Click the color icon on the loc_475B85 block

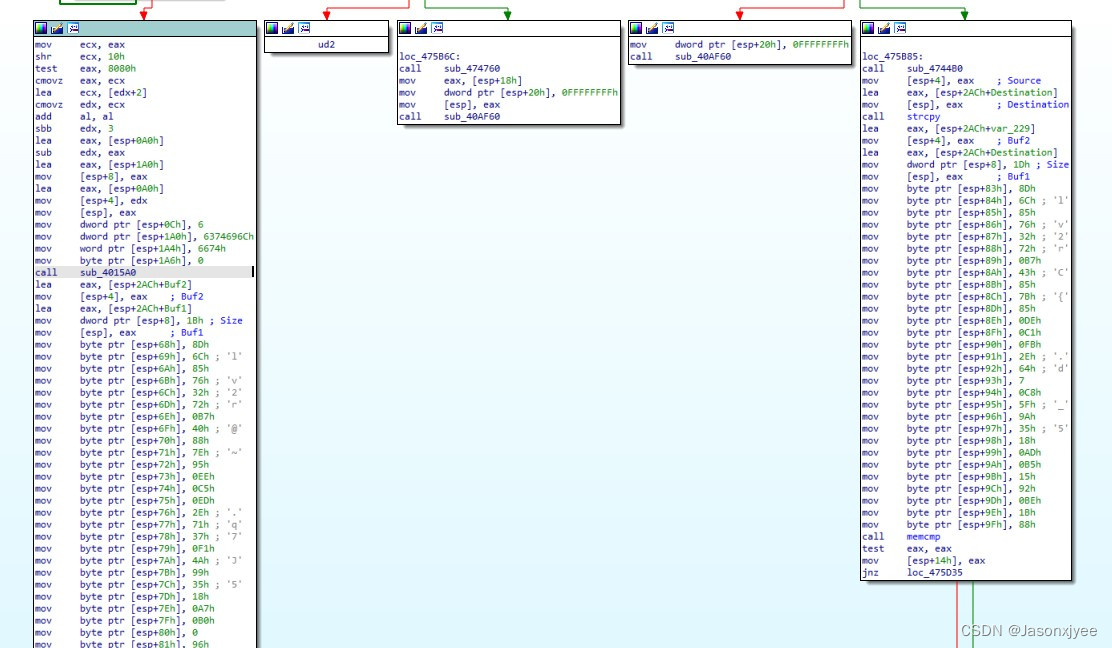(869, 29)
